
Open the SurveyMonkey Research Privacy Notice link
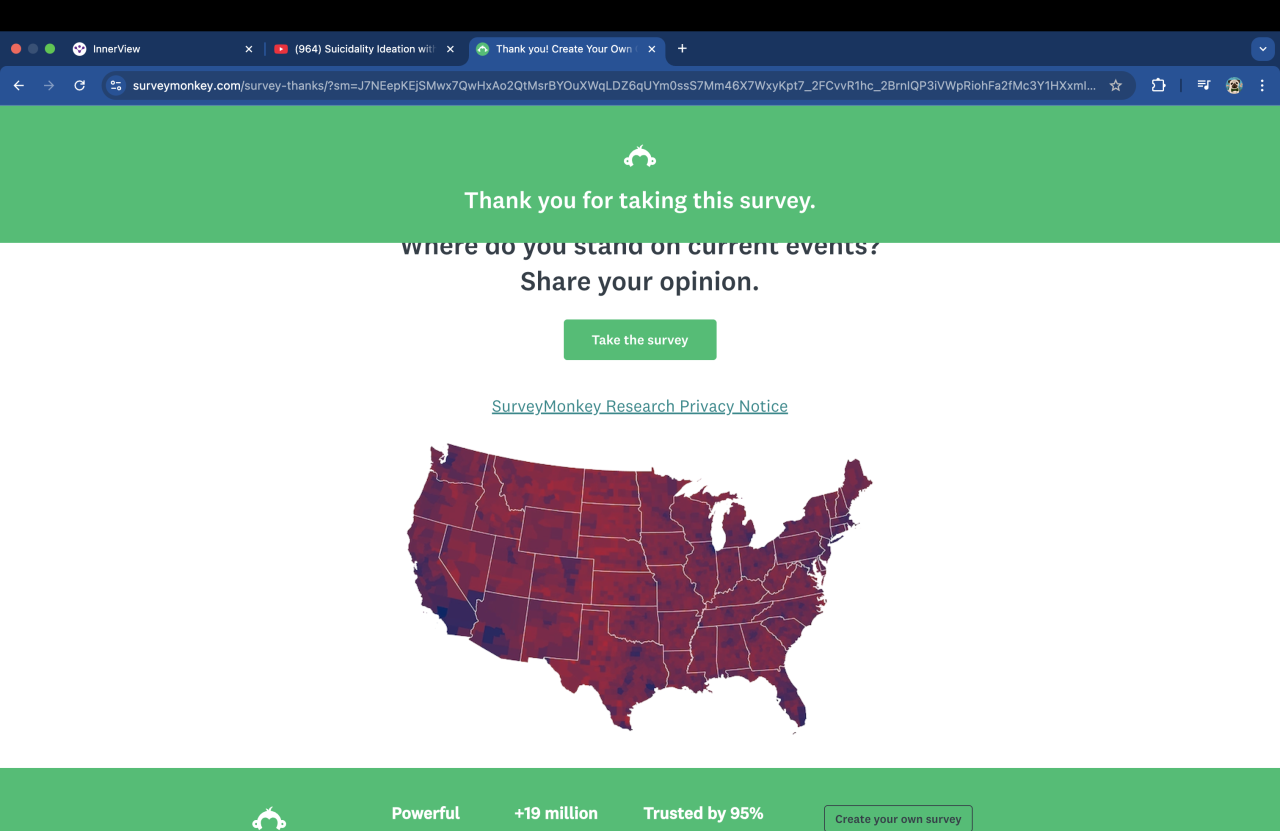pos(640,406)
